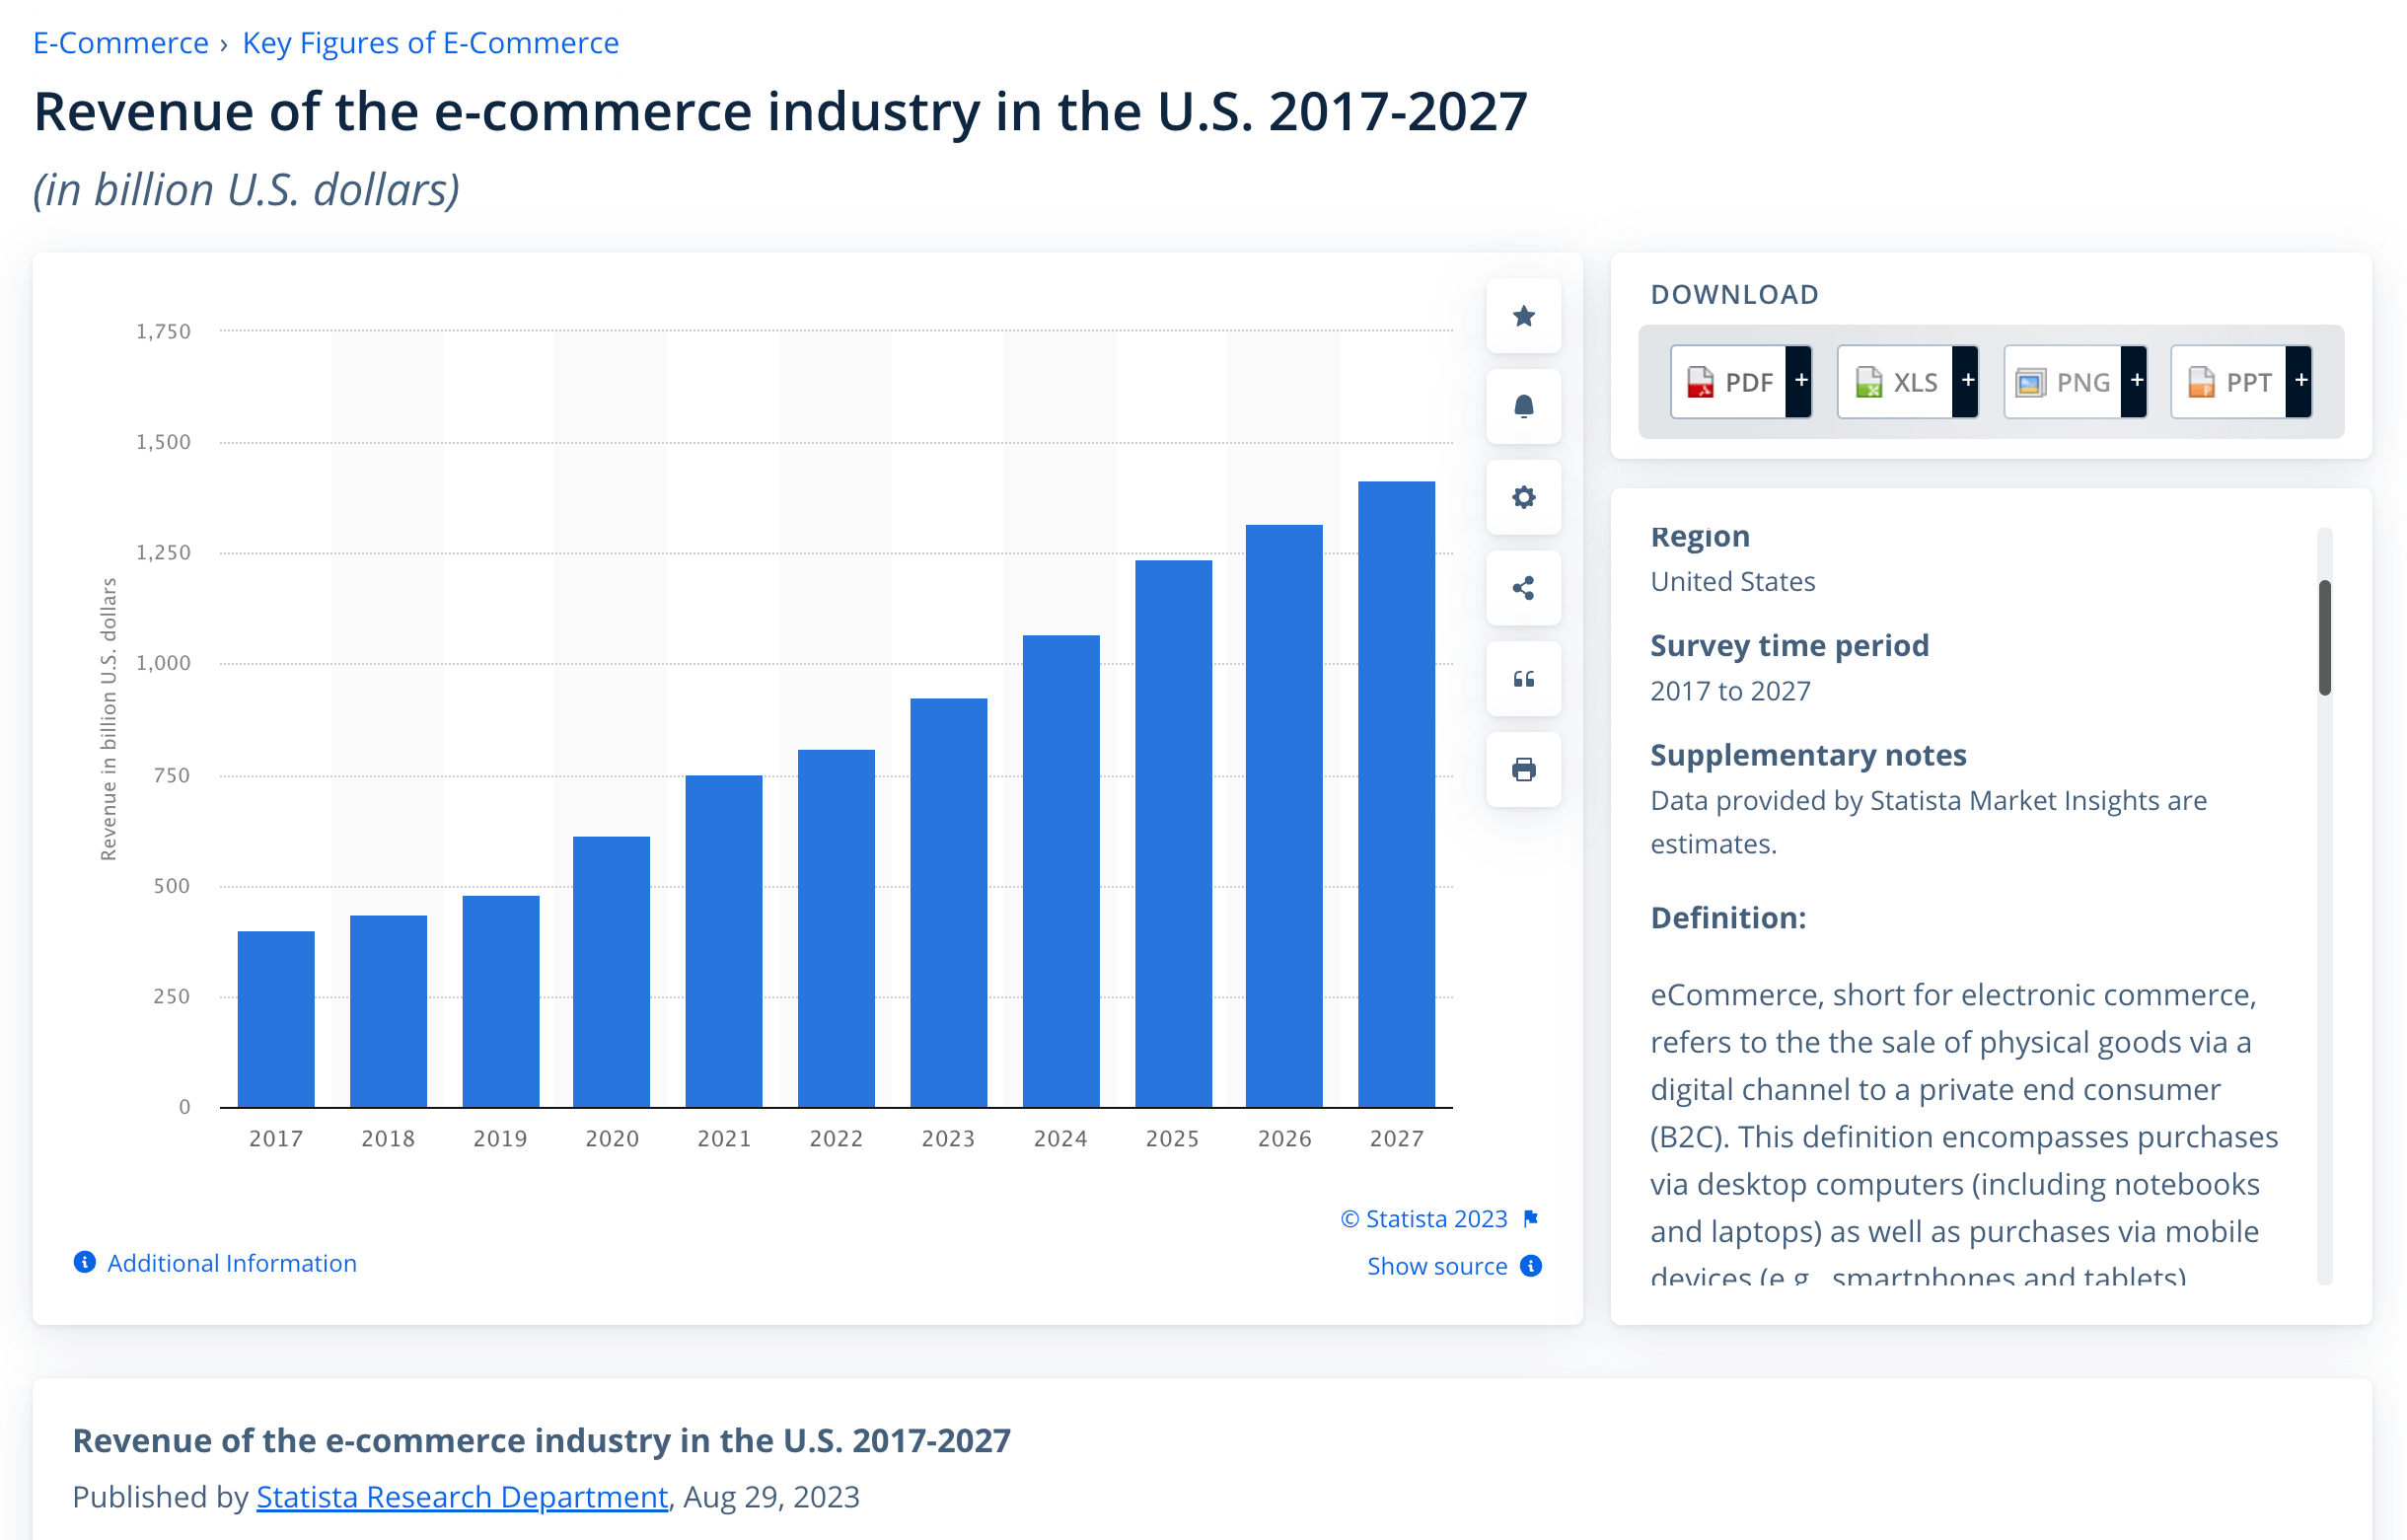The width and height of the screenshot is (2407, 1540).
Task: Click the bell notification icon
Action: 1523,406
